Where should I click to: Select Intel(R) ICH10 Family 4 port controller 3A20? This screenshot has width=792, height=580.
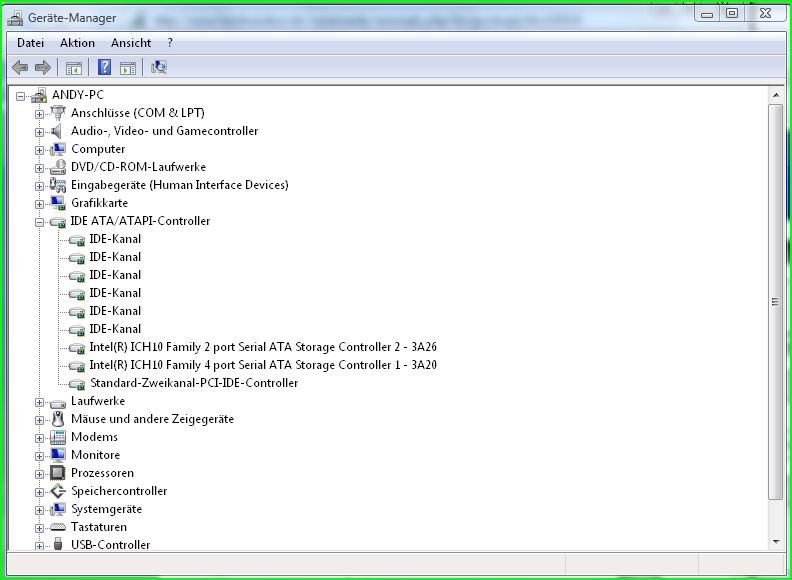263,365
